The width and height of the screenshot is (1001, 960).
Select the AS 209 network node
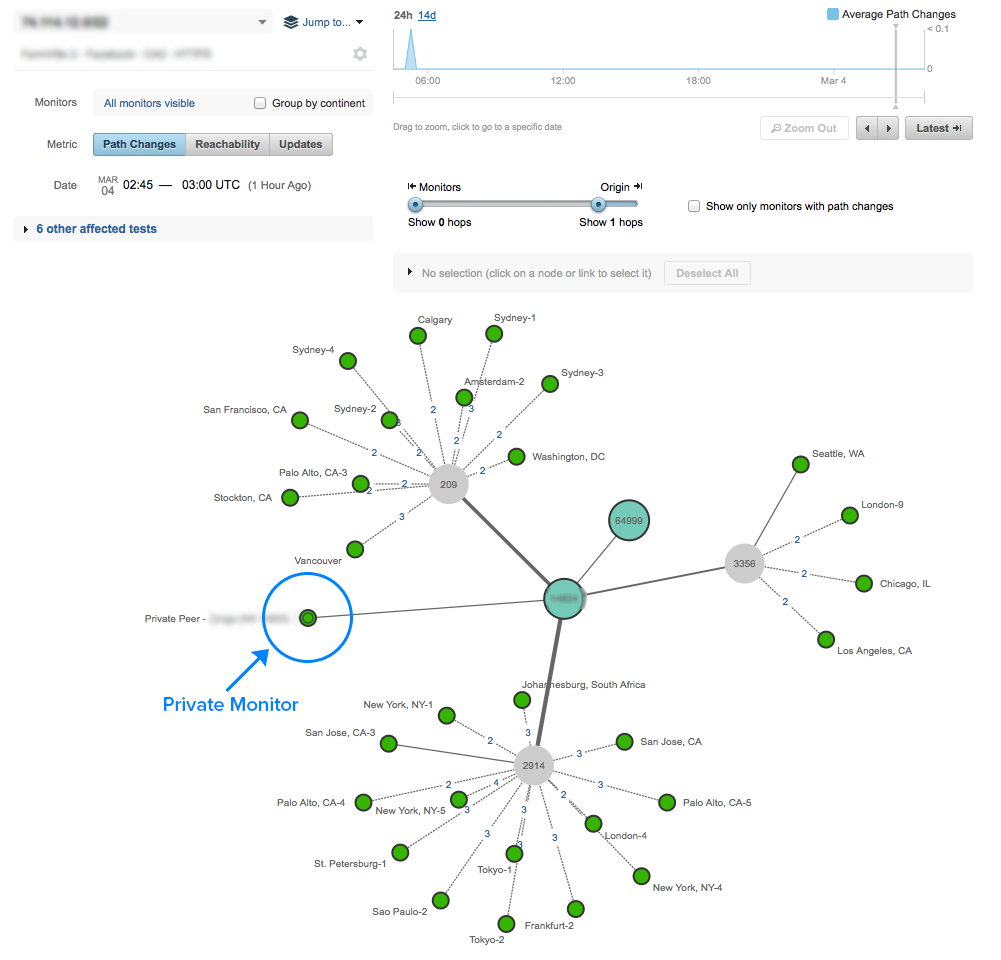click(448, 485)
